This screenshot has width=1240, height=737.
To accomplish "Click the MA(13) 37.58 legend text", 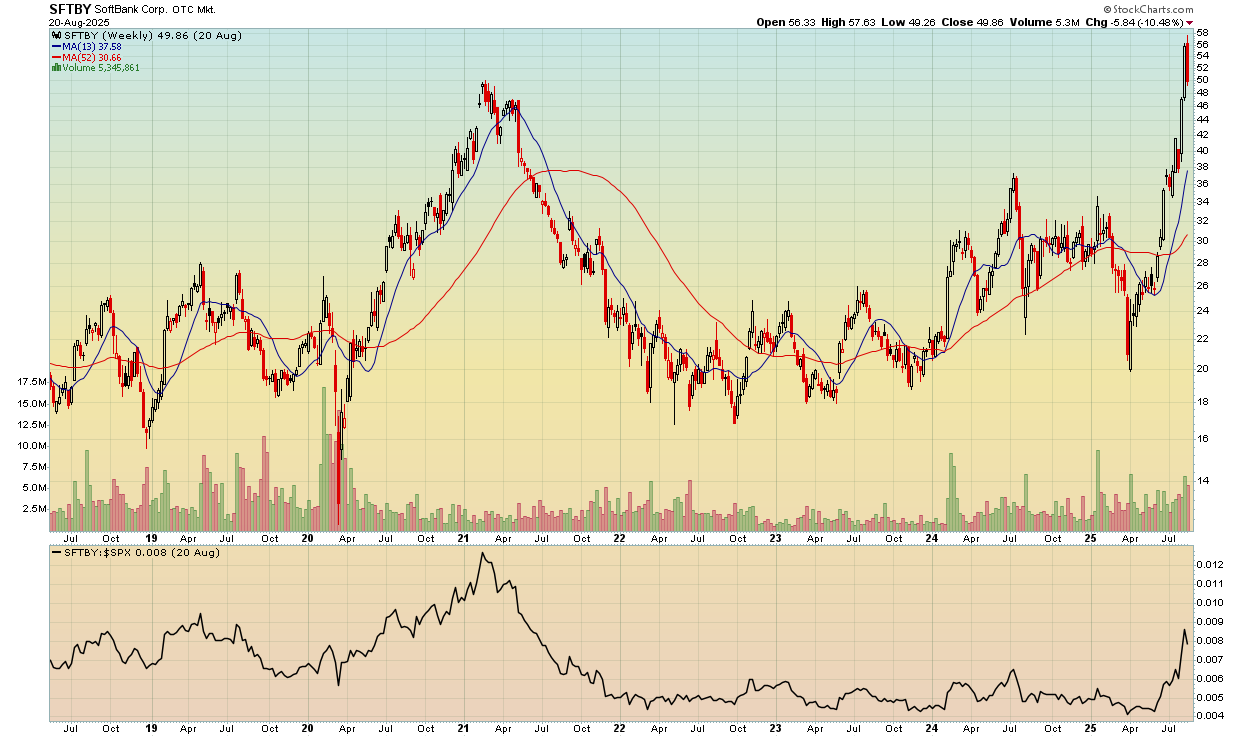I will point(92,46).
